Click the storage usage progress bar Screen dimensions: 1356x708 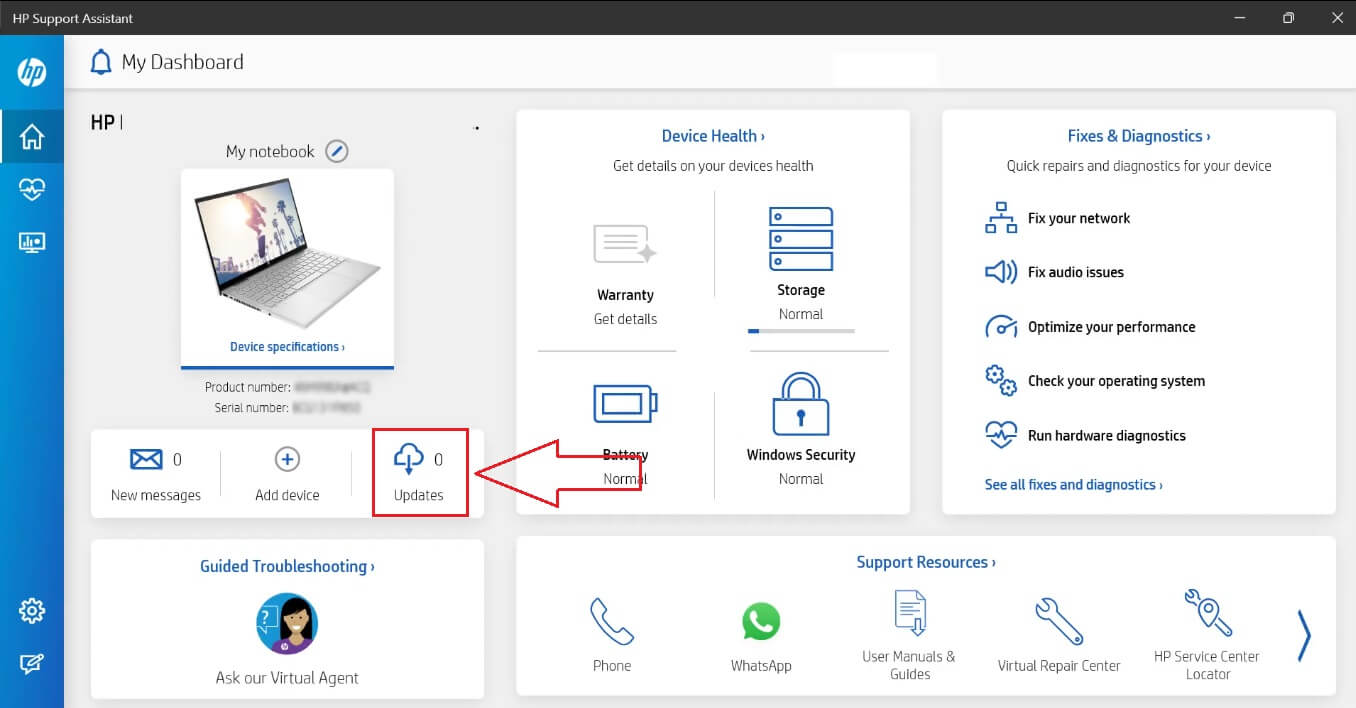(x=801, y=330)
